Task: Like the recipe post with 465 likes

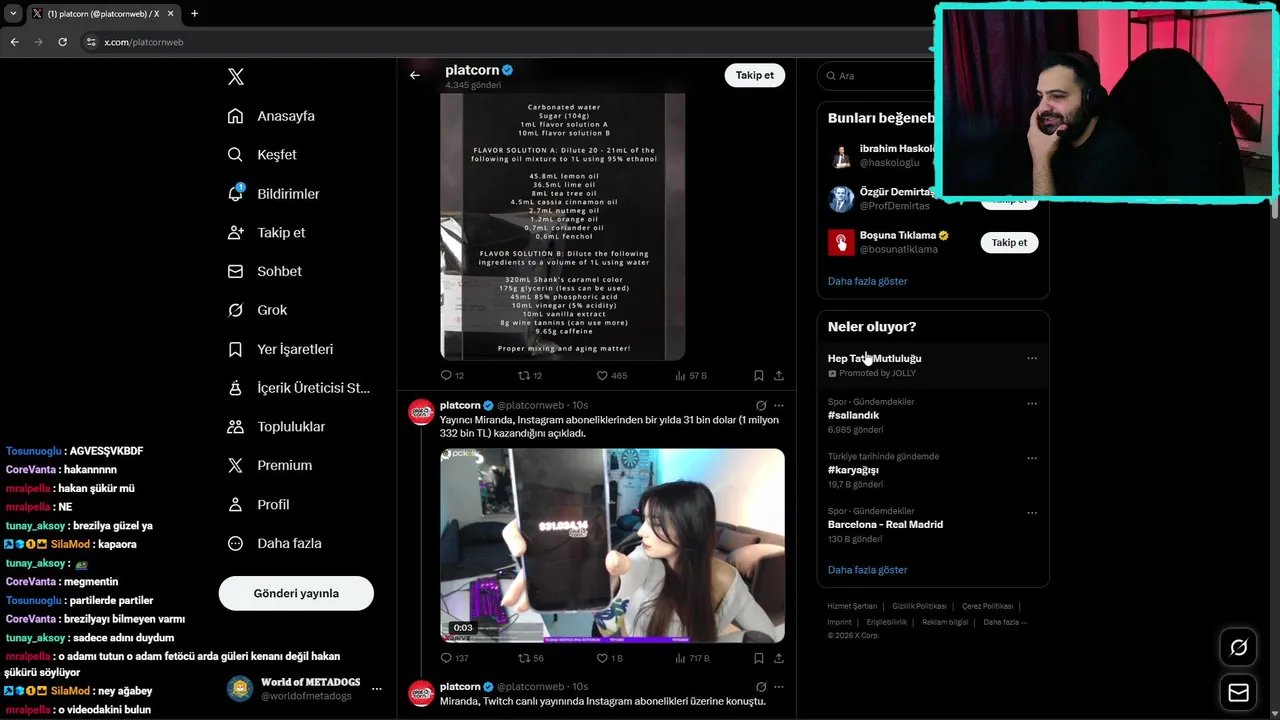Action: click(611, 376)
